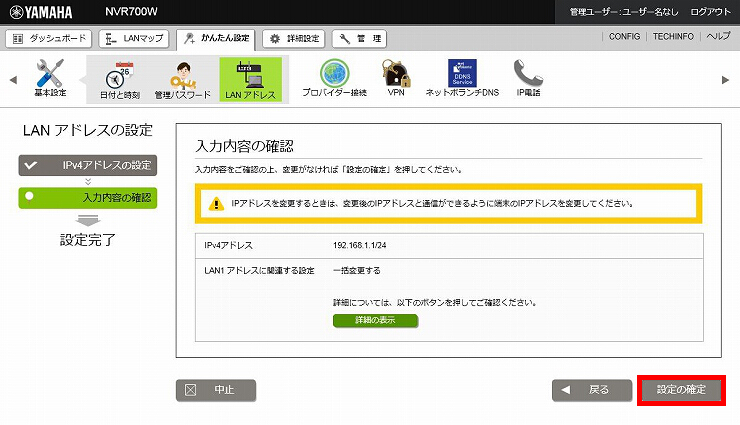This screenshot has height=425, width=740.
Task: Switch to the LANマップ tab
Action: 134,39
